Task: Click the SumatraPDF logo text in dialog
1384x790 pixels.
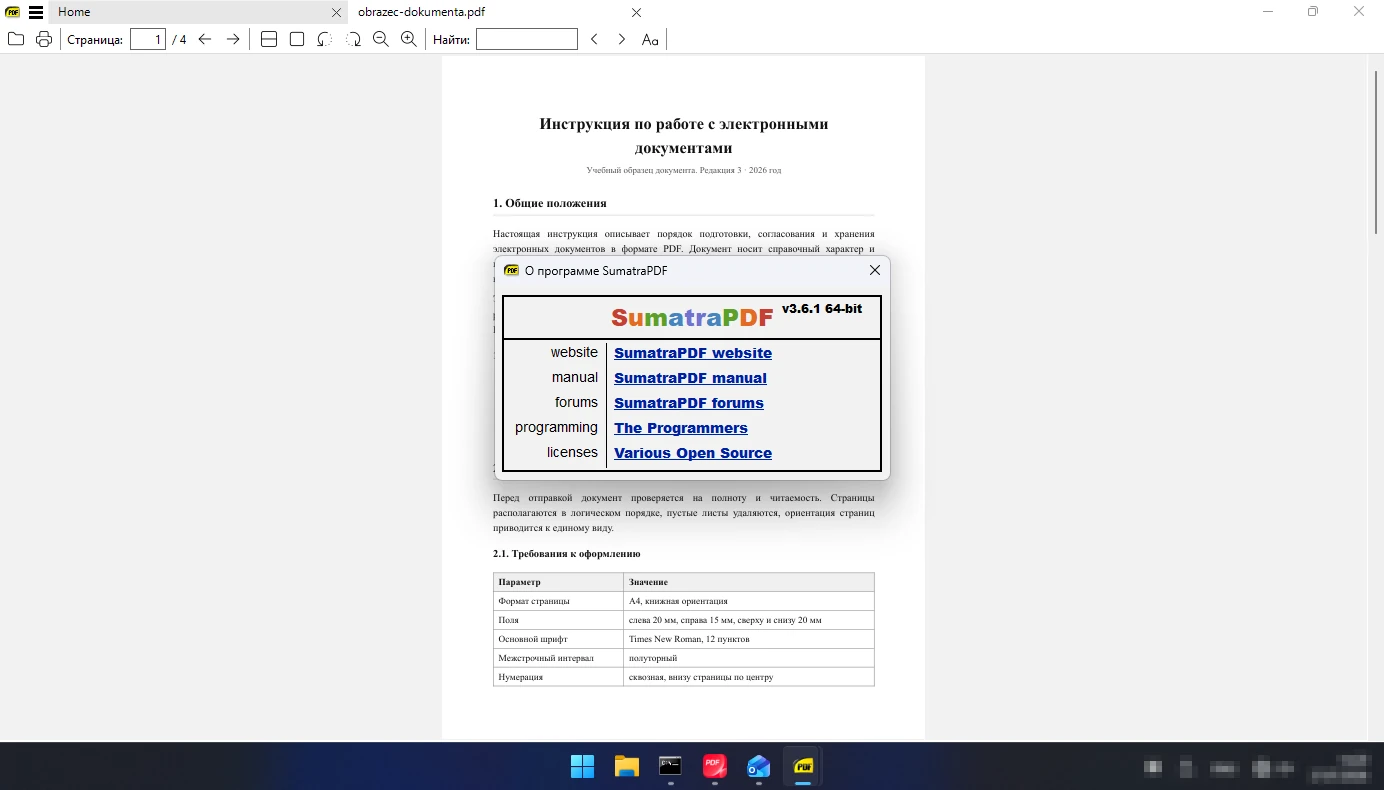Action: point(692,318)
